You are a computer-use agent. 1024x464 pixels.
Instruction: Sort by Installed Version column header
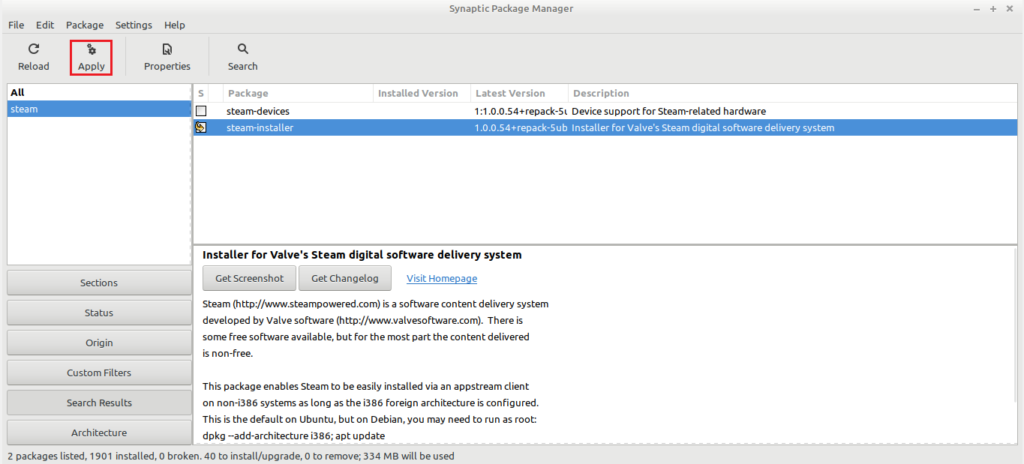[x=421, y=93]
